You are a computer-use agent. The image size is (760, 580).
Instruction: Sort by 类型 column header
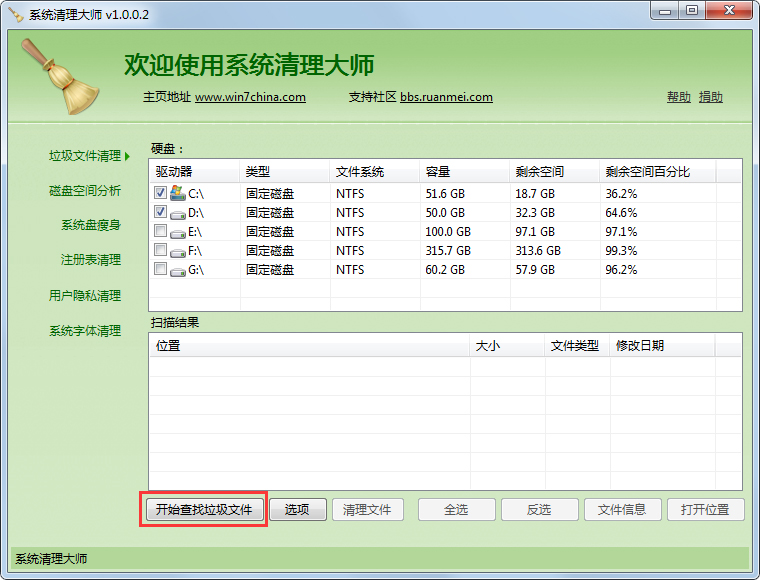(x=285, y=172)
